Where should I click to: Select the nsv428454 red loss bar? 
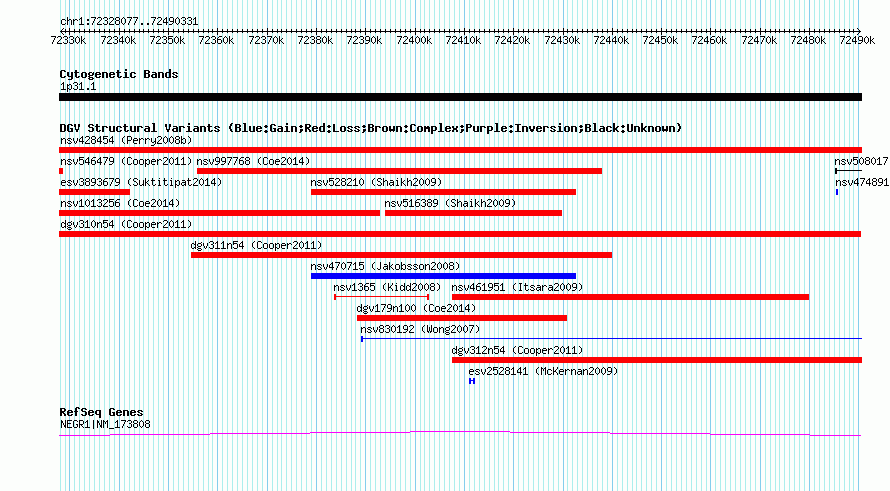point(460,150)
